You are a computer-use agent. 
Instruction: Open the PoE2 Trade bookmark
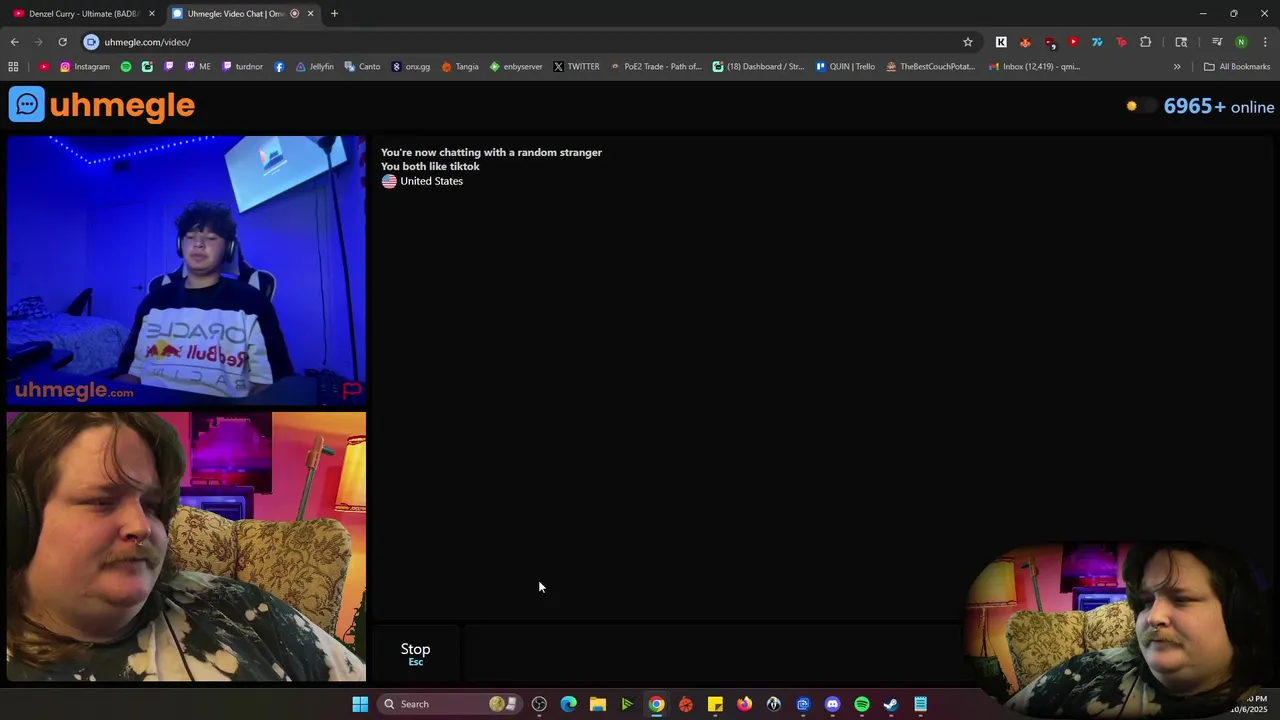[x=656, y=67]
